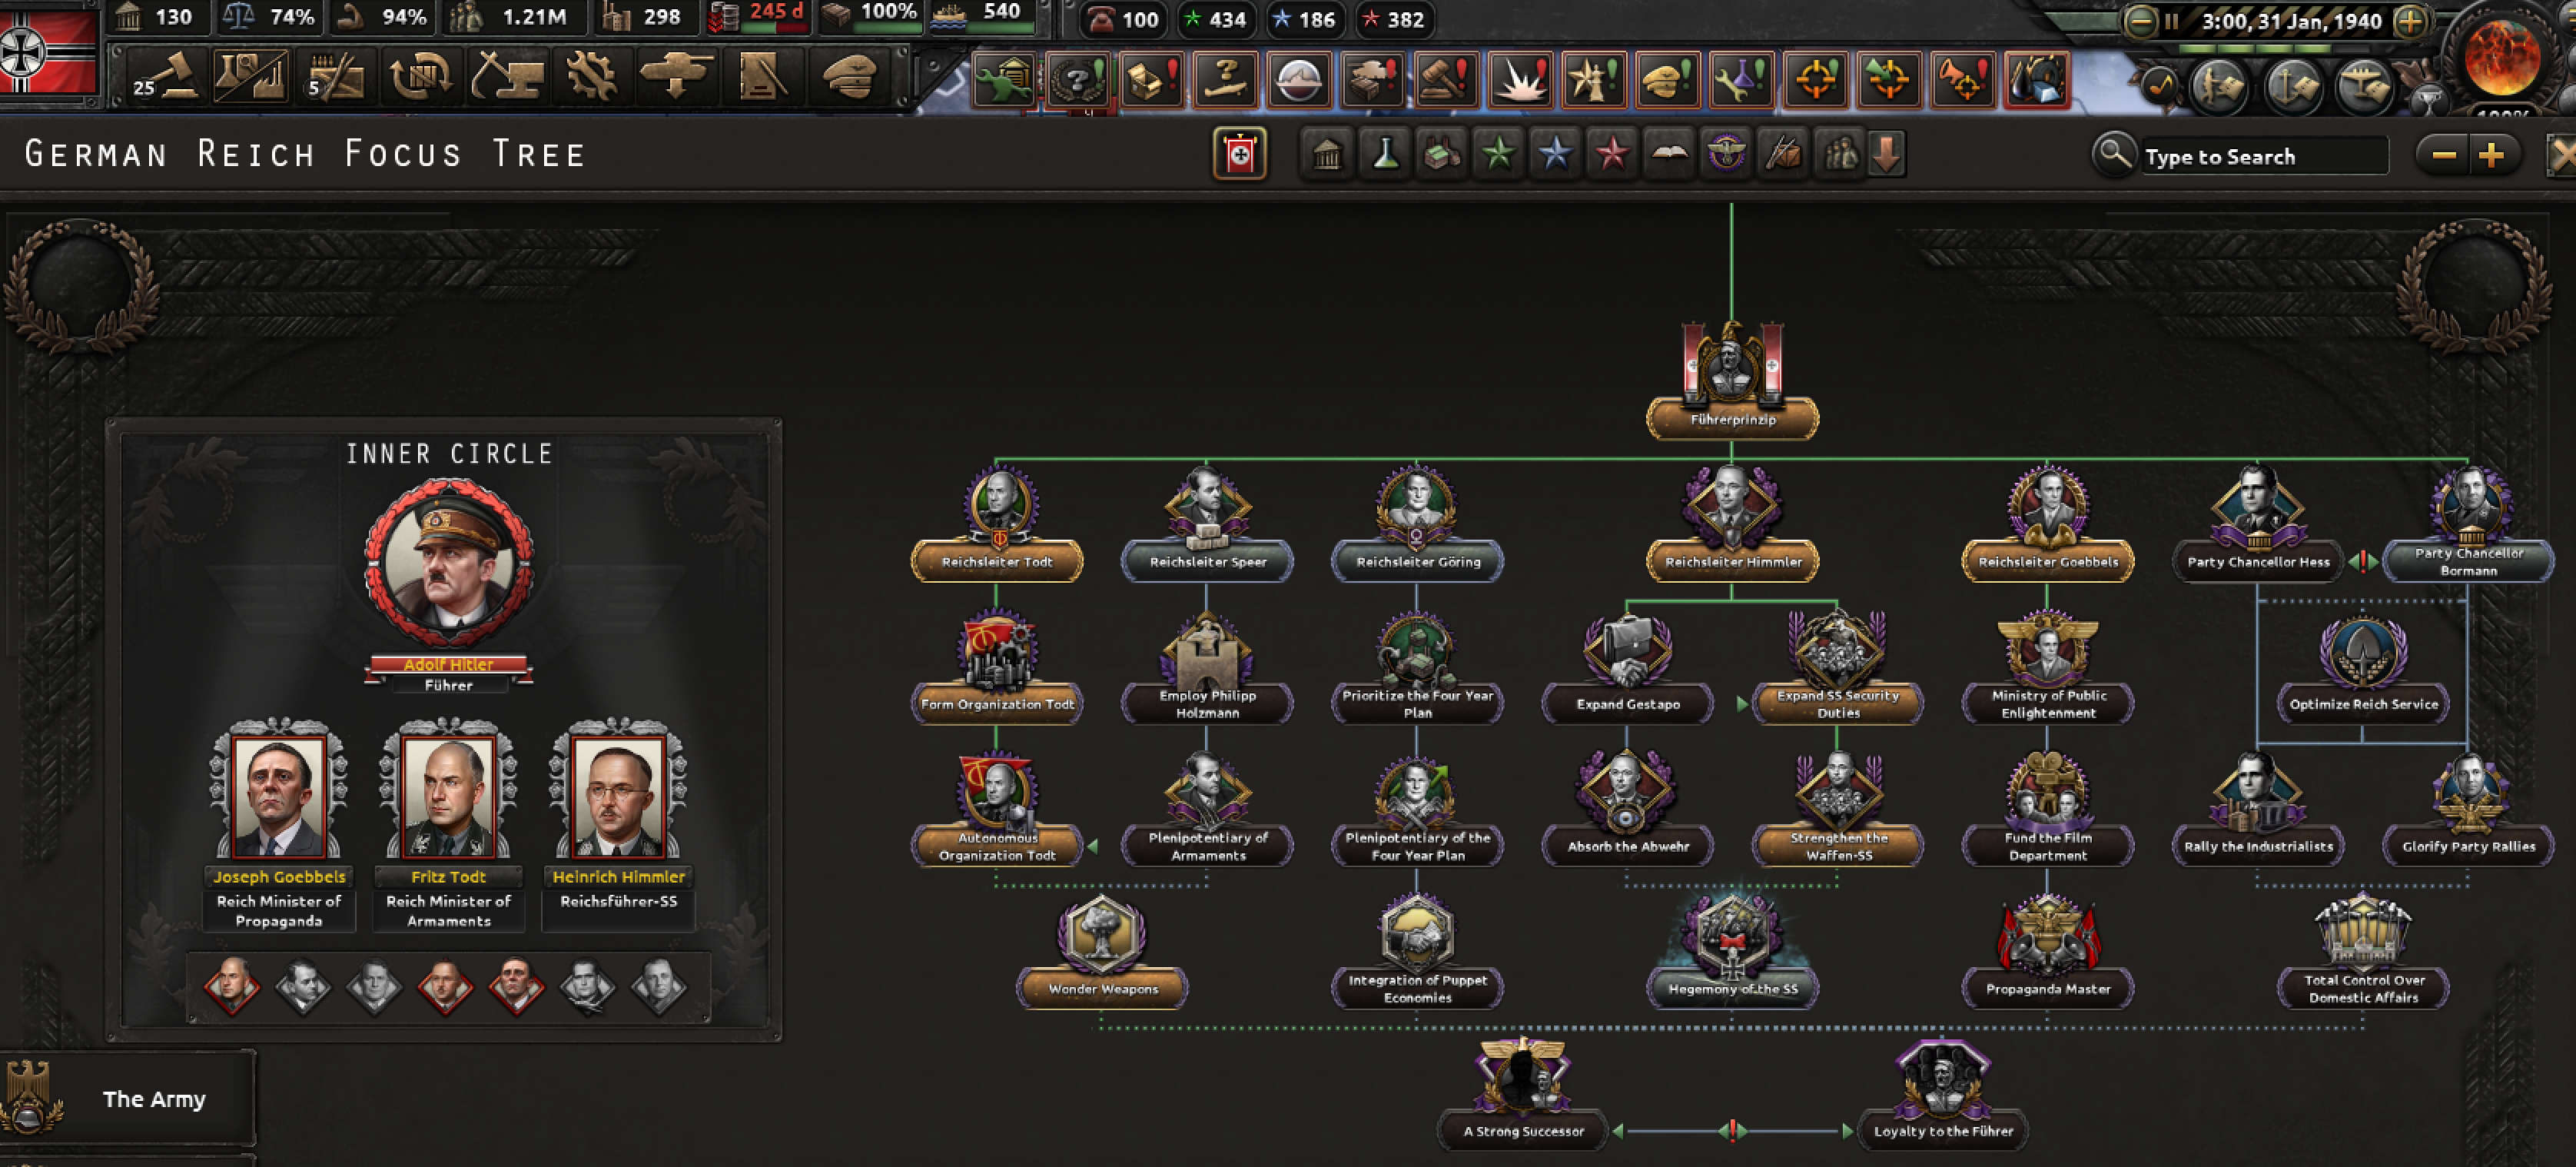Open the navy anchor ledger round button
Viewport: 2576px width, 1167px height.
click(x=2294, y=86)
